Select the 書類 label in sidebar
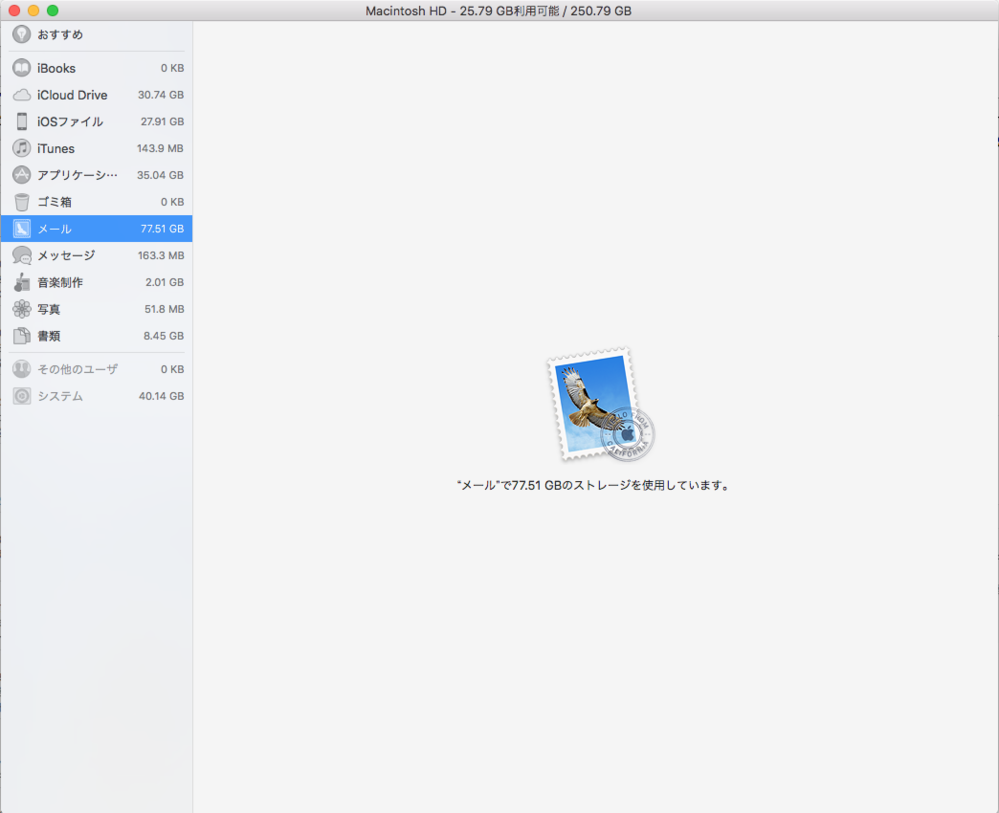 point(48,336)
